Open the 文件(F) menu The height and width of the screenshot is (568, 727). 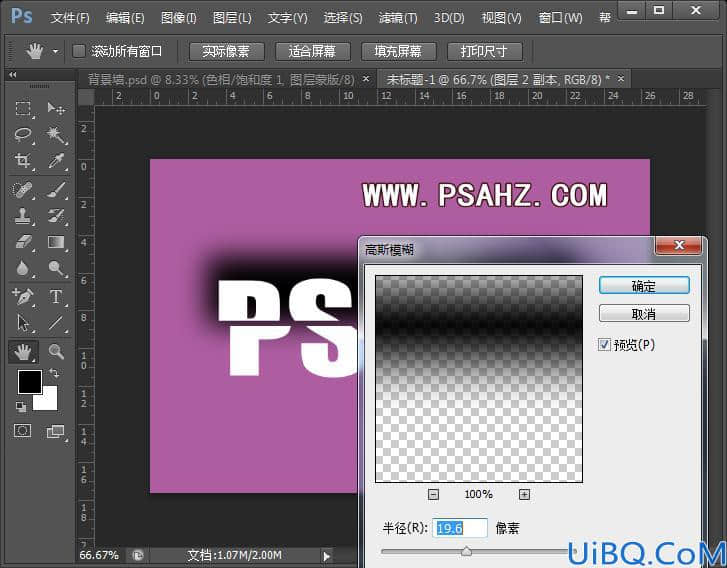click(70, 18)
